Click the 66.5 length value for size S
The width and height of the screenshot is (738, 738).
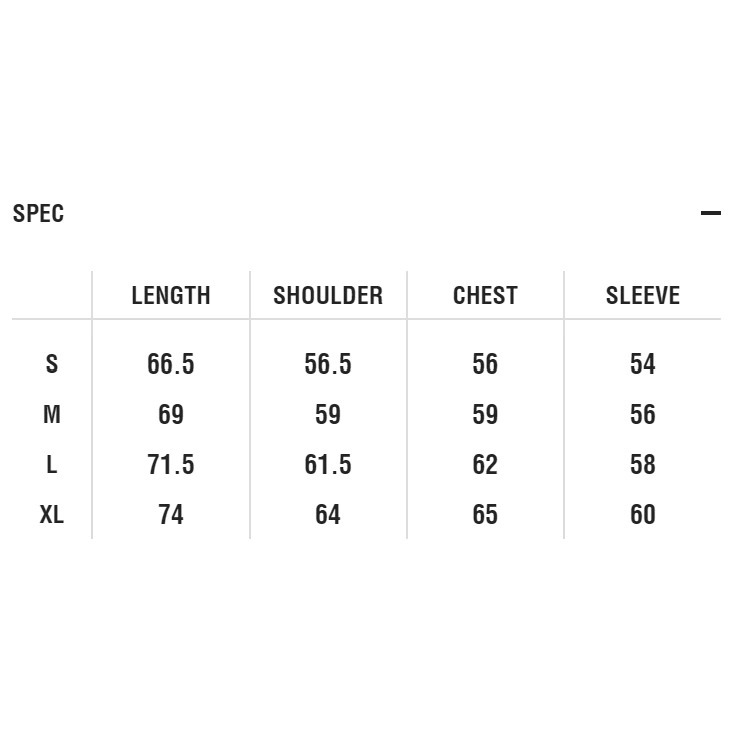point(171,364)
